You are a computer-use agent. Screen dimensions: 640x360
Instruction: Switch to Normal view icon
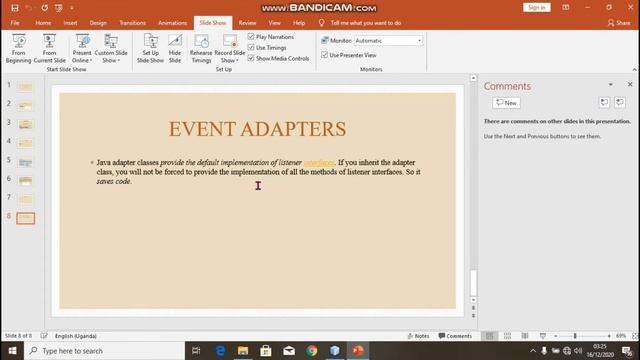click(489, 336)
